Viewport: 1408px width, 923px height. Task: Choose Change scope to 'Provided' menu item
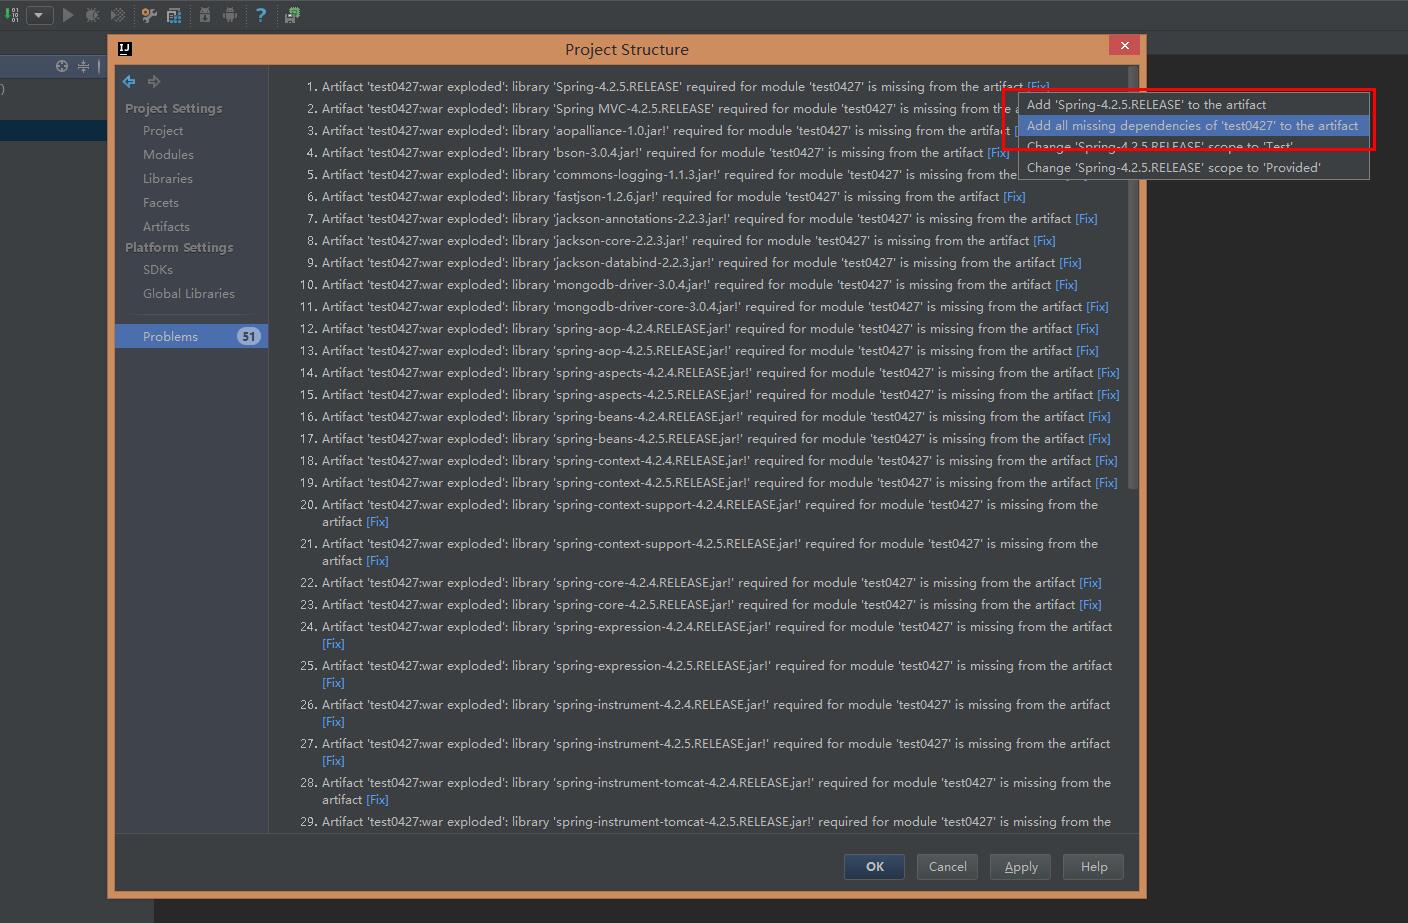1193,168
